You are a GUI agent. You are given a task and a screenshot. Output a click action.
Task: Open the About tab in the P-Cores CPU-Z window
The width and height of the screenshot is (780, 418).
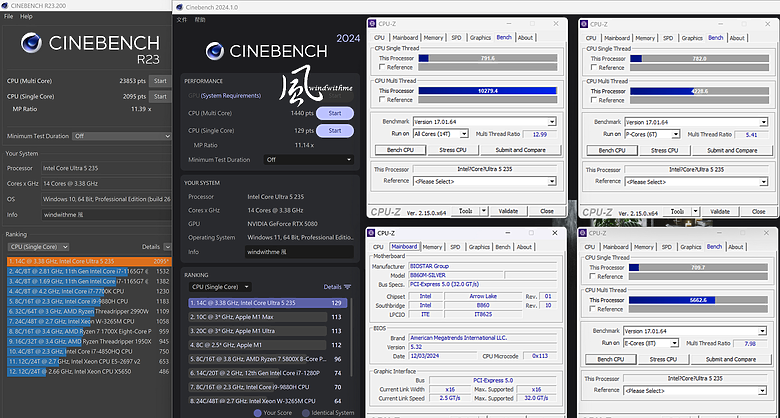737,38
